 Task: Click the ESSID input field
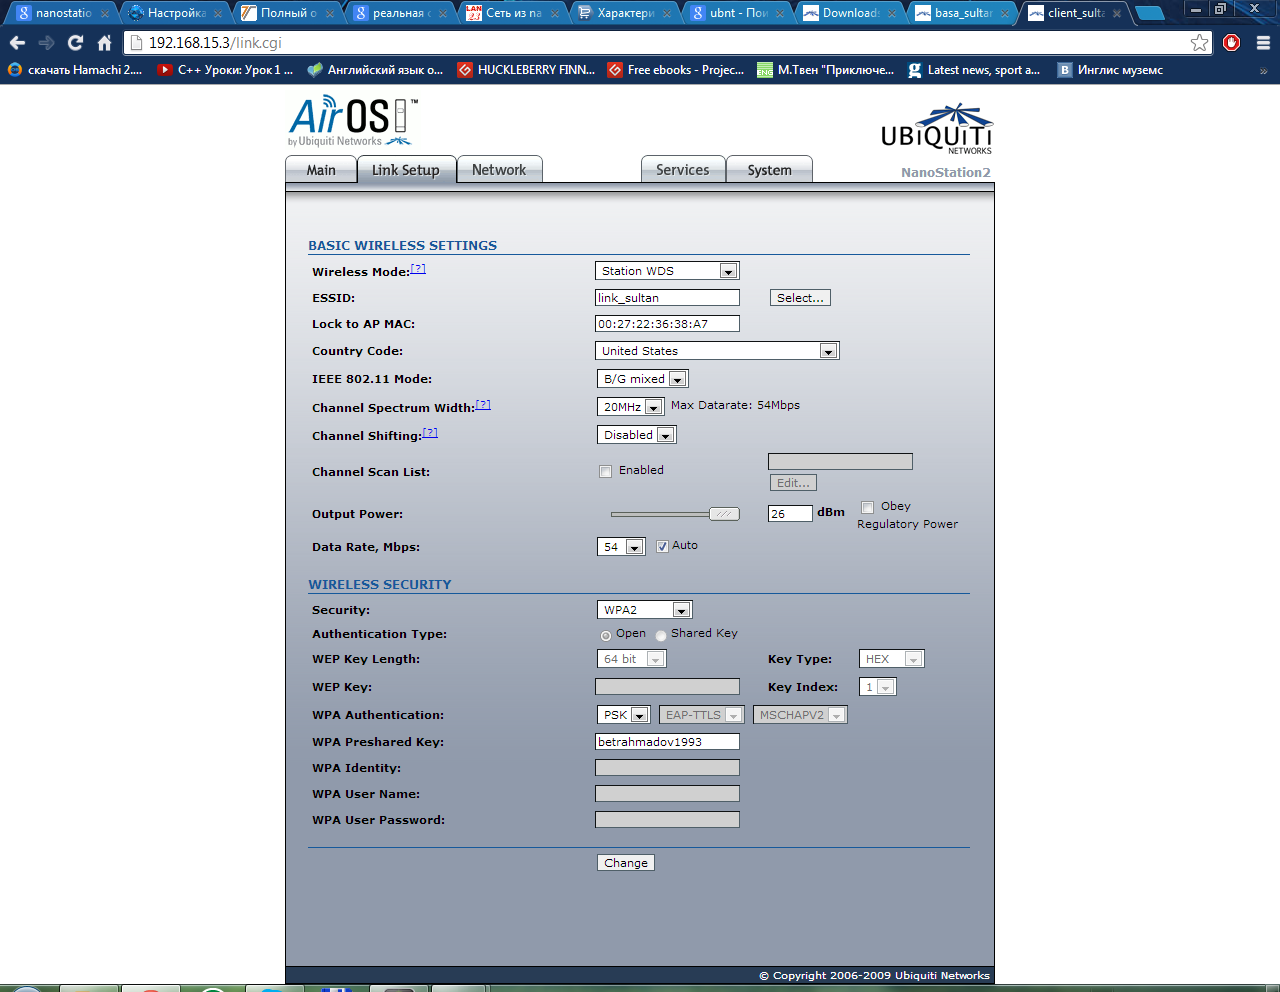(667, 298)
